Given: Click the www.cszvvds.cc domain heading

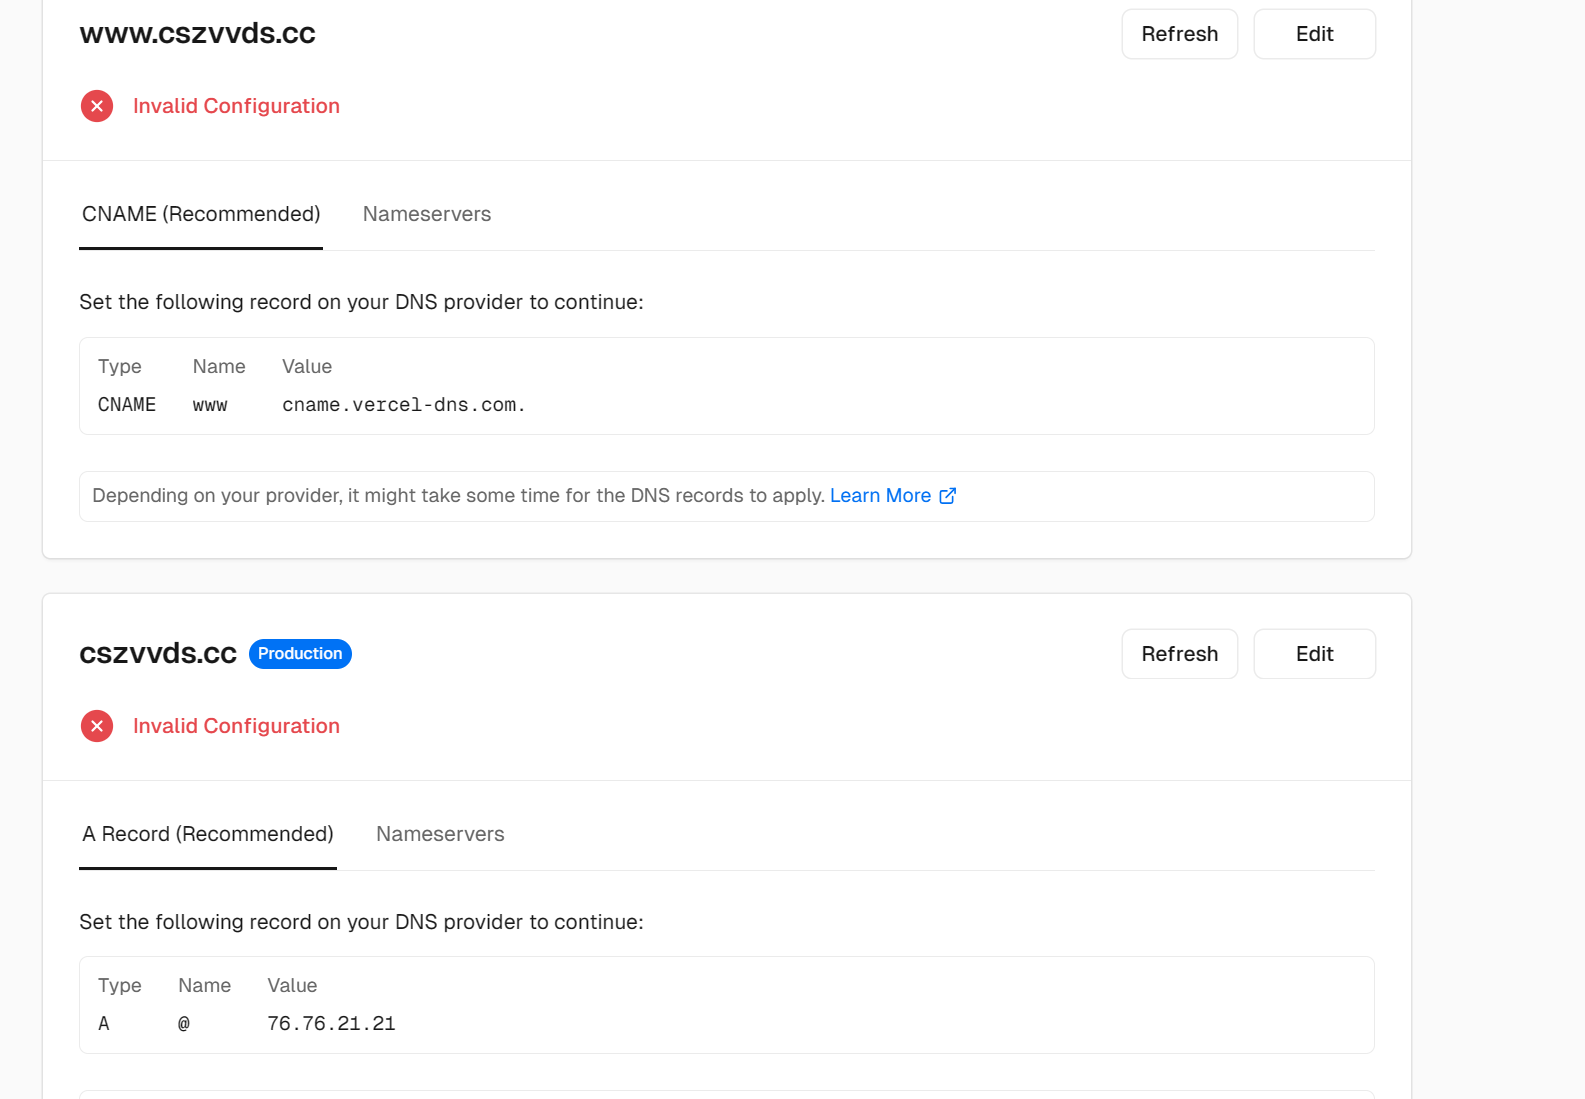Looking at the screenshot, I should (198, 33).
